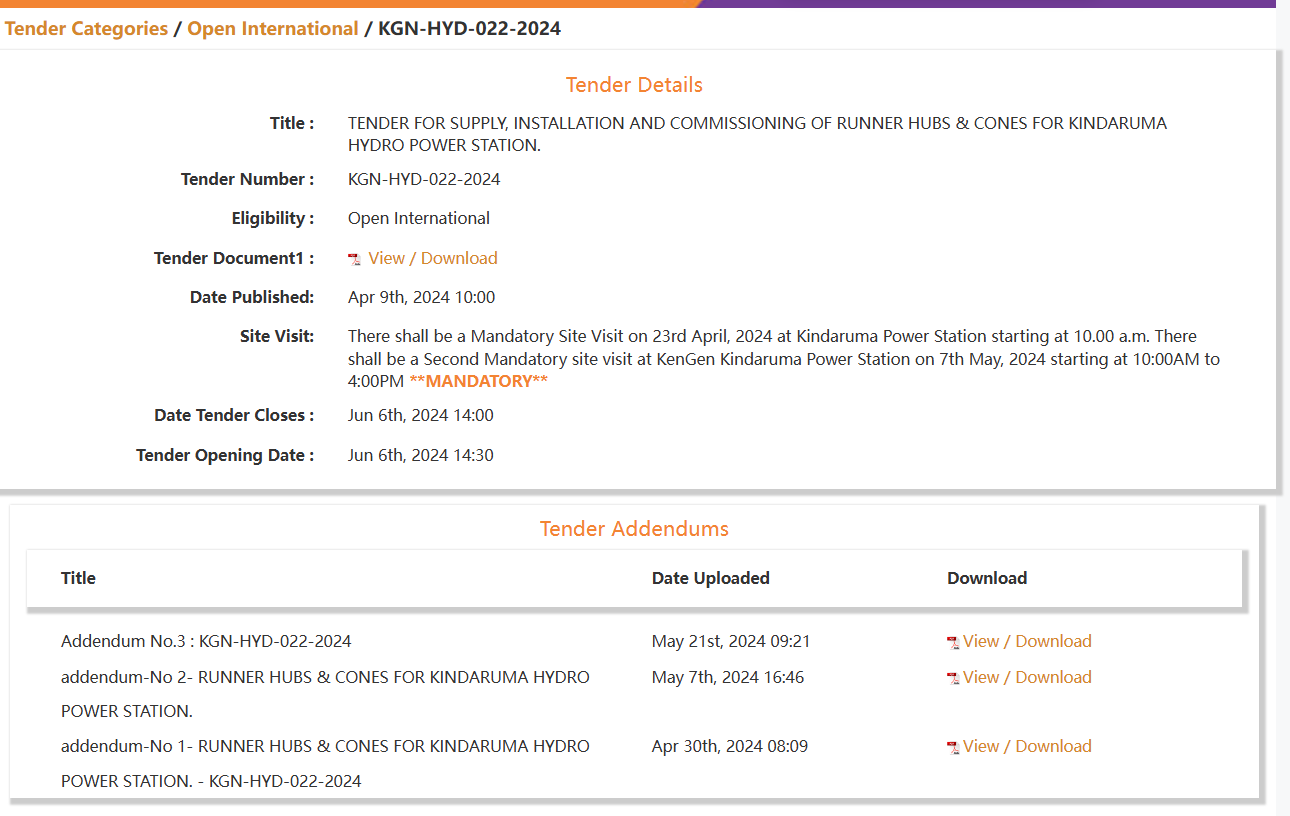The width and height of the screenshot is (1290, 816).
Task: Open View / Download for addendum-No 1
Action: tap(1027, 746)
